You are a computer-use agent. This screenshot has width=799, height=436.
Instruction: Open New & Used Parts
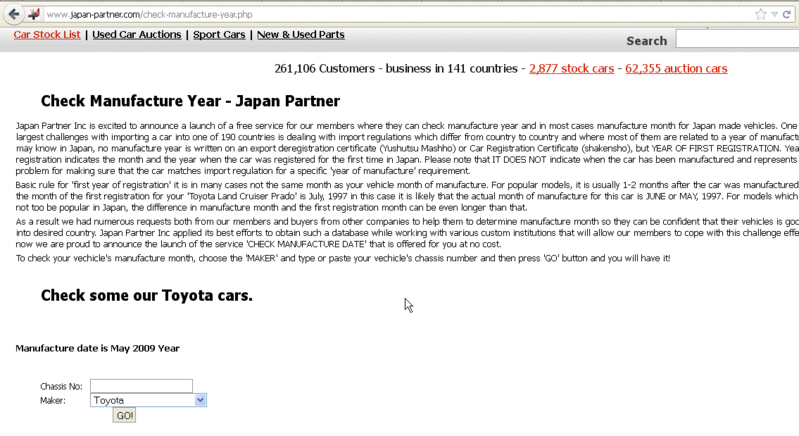[301, 35]
